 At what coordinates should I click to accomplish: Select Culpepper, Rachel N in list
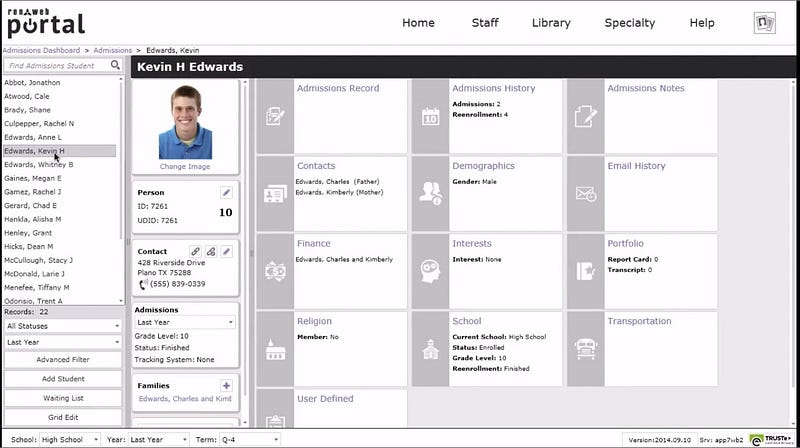[x=39, y=124]
